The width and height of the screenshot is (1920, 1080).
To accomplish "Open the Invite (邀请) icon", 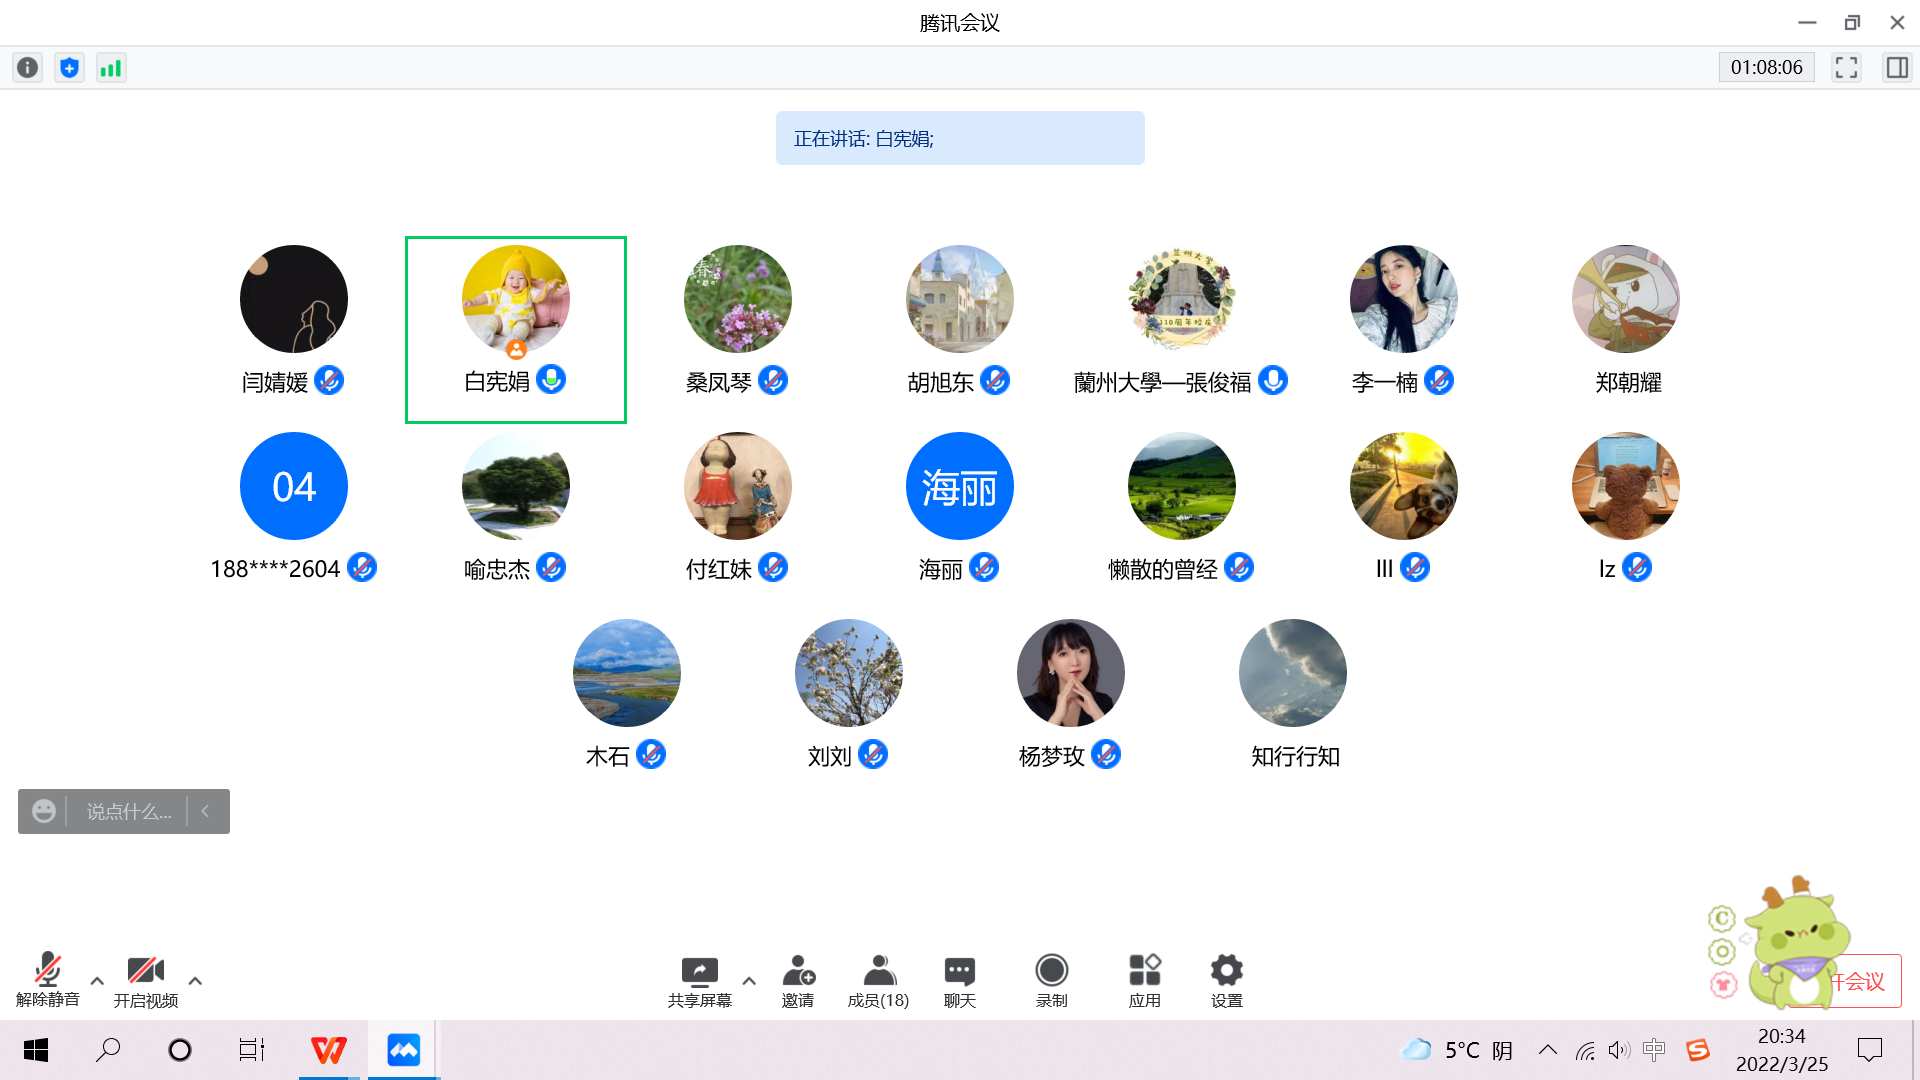I will click(x=798, y=971).
